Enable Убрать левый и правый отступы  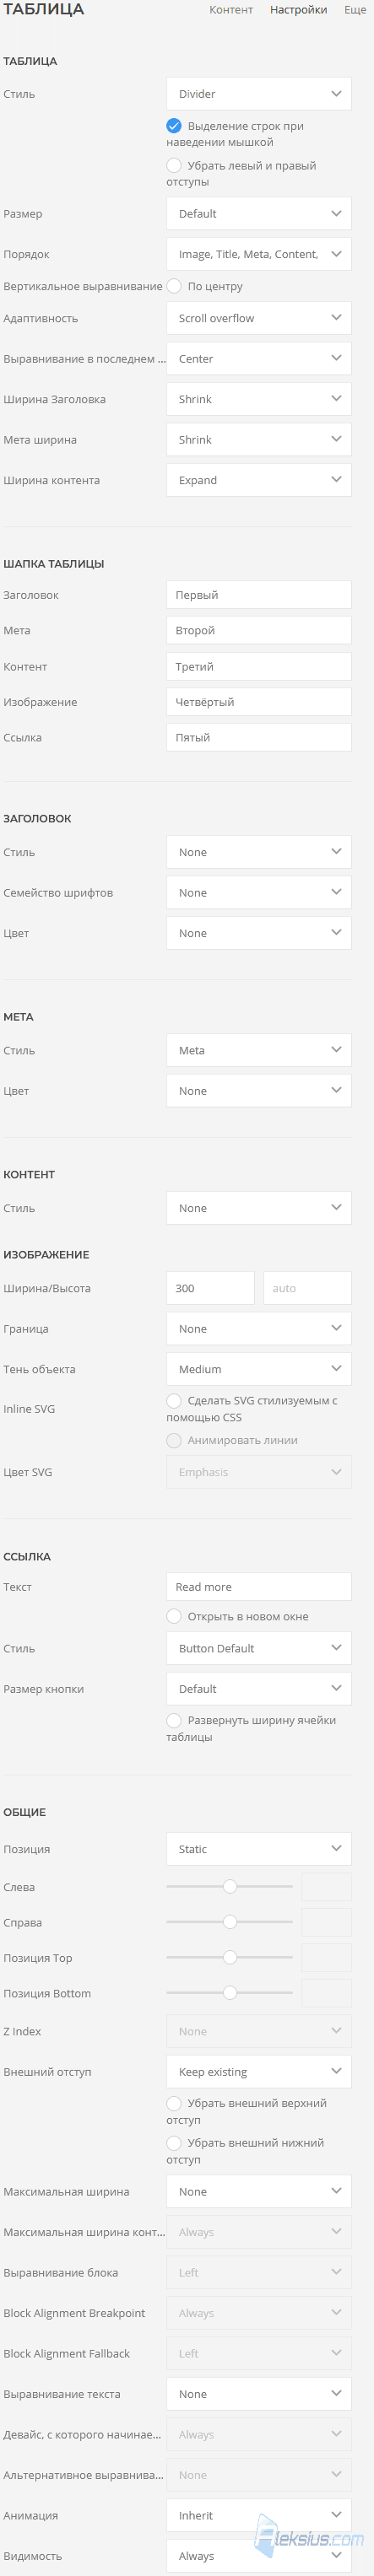point(174,166)
